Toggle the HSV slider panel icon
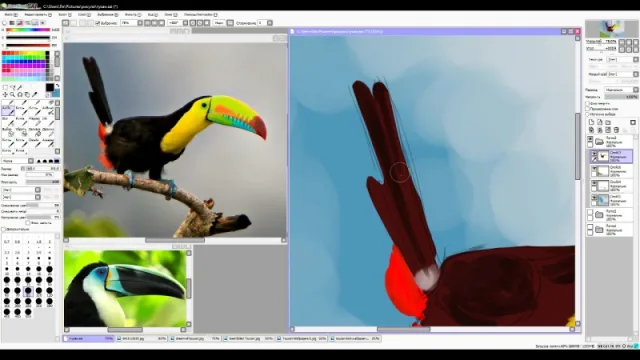The width and height of the screenshot is (640, 360). 20,23
